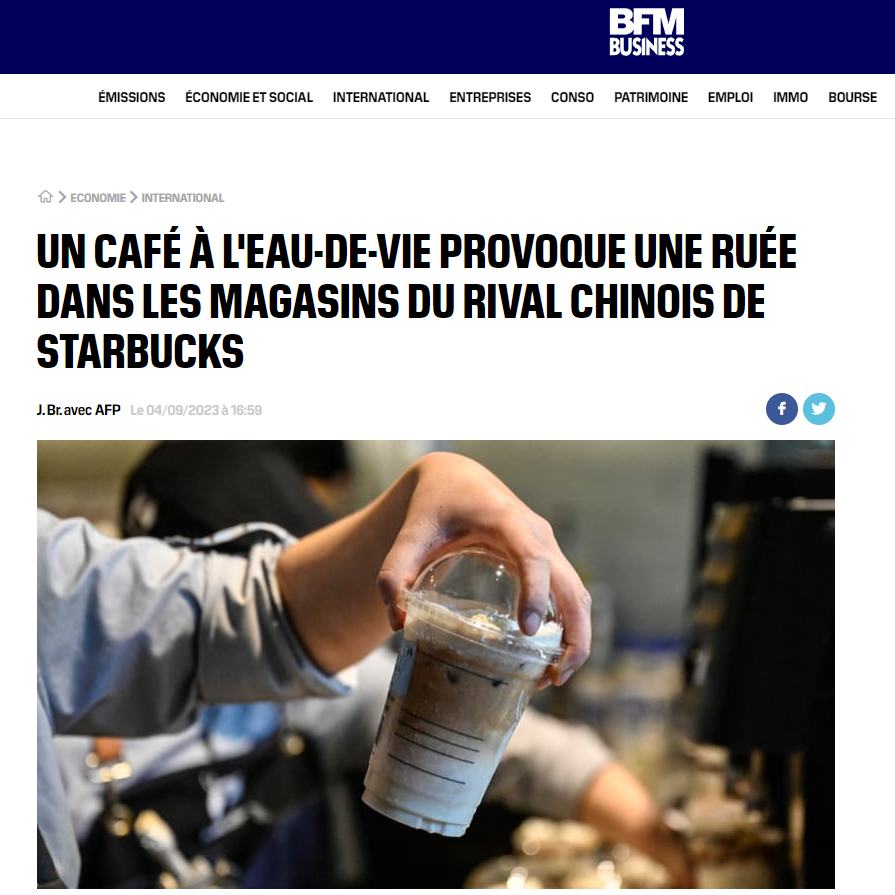Open the iced coffee article photo
The height and width of the screenshot is (895, 895).
(x=436, y=664)
